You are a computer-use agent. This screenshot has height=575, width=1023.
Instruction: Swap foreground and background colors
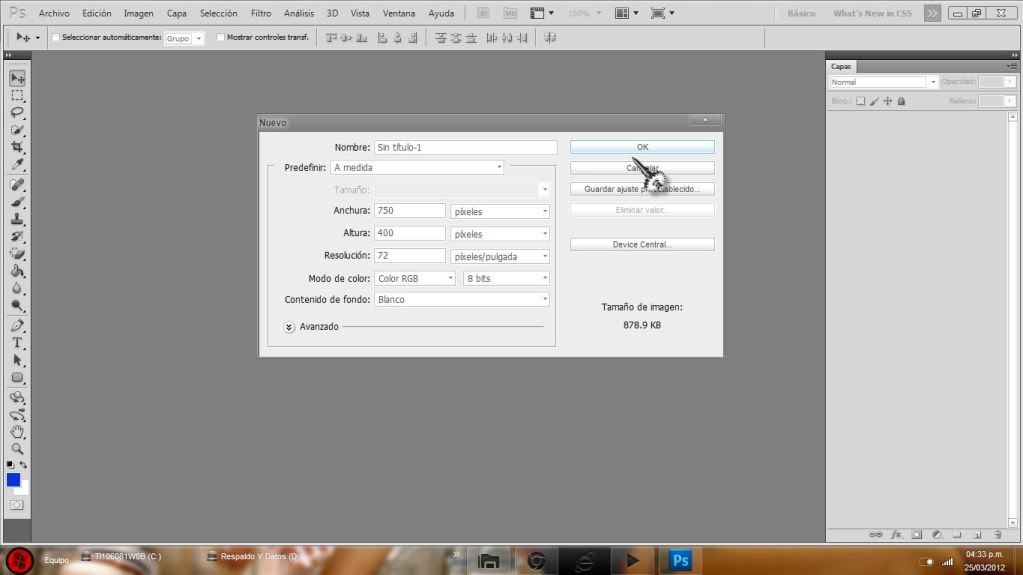(x=23, y=465)
